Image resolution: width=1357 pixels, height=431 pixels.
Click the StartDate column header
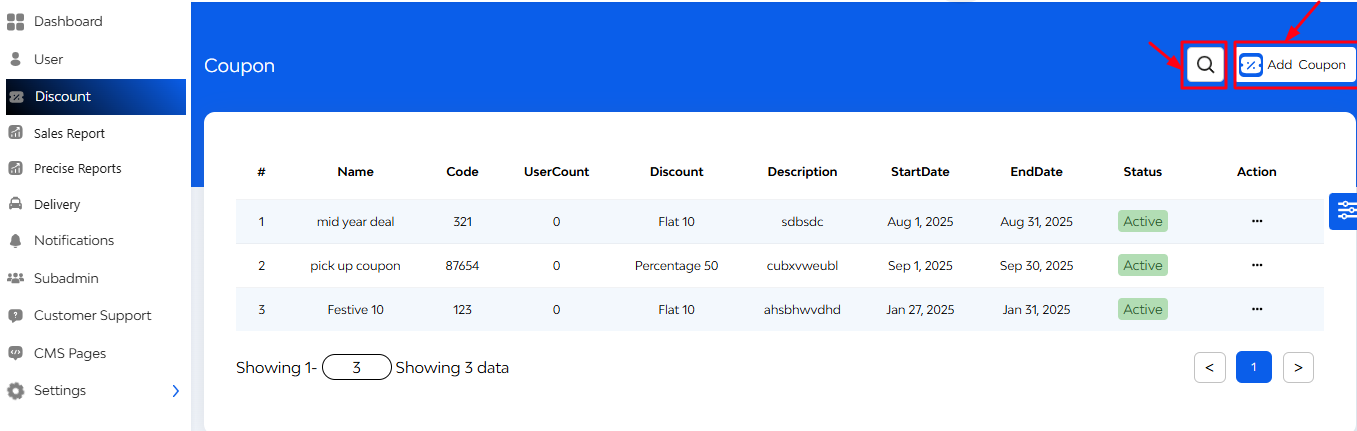point(920,172)
